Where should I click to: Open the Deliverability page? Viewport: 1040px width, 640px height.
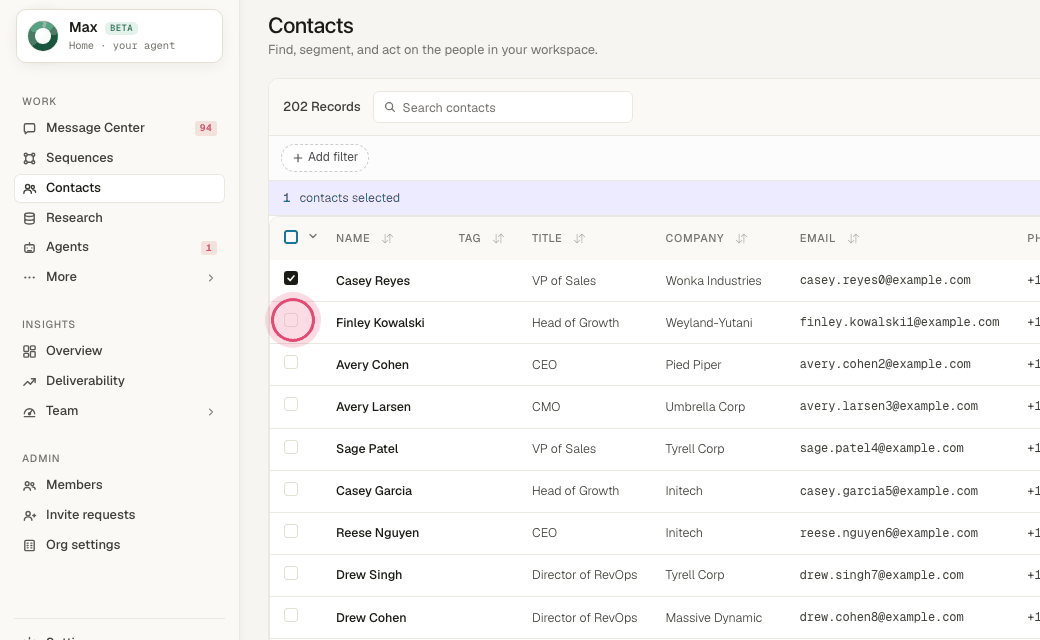pyautogui.click(x=119, y=381)
